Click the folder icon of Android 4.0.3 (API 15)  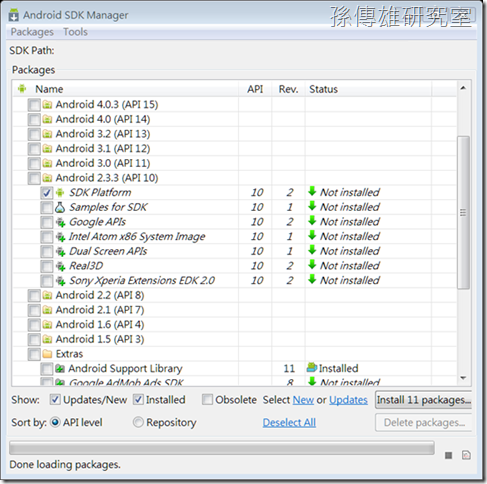pos(47,105)
